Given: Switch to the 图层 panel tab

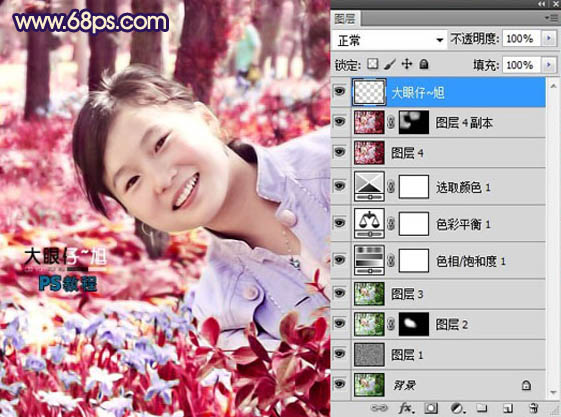Looking at the screenshot, I should (345, 19).
